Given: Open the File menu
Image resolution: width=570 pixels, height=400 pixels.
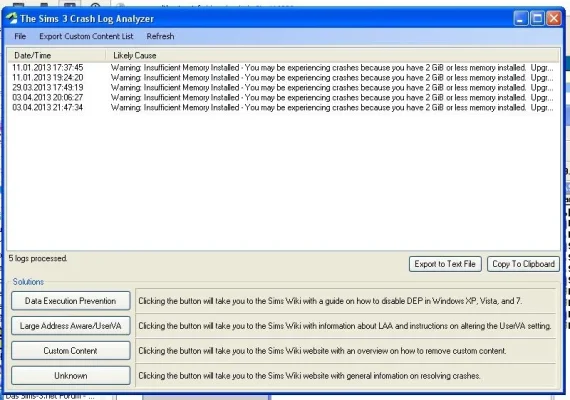Looking at the screenshot, I should point(20,36).
